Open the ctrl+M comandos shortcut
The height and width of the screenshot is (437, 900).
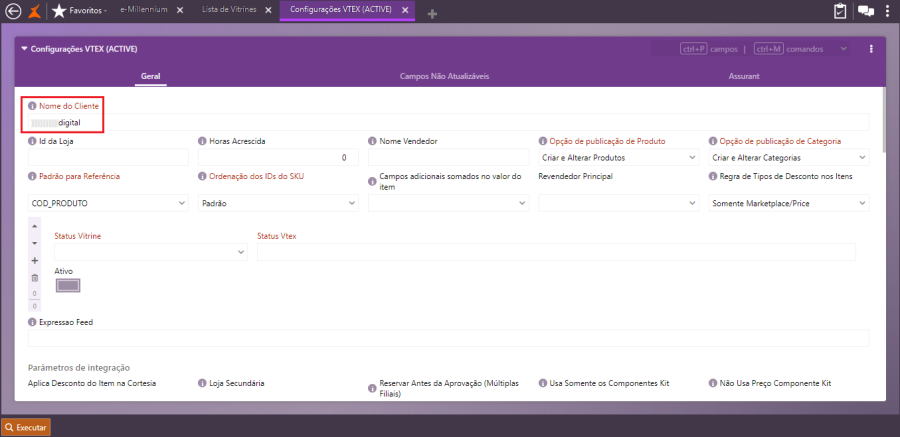point(789,49)
